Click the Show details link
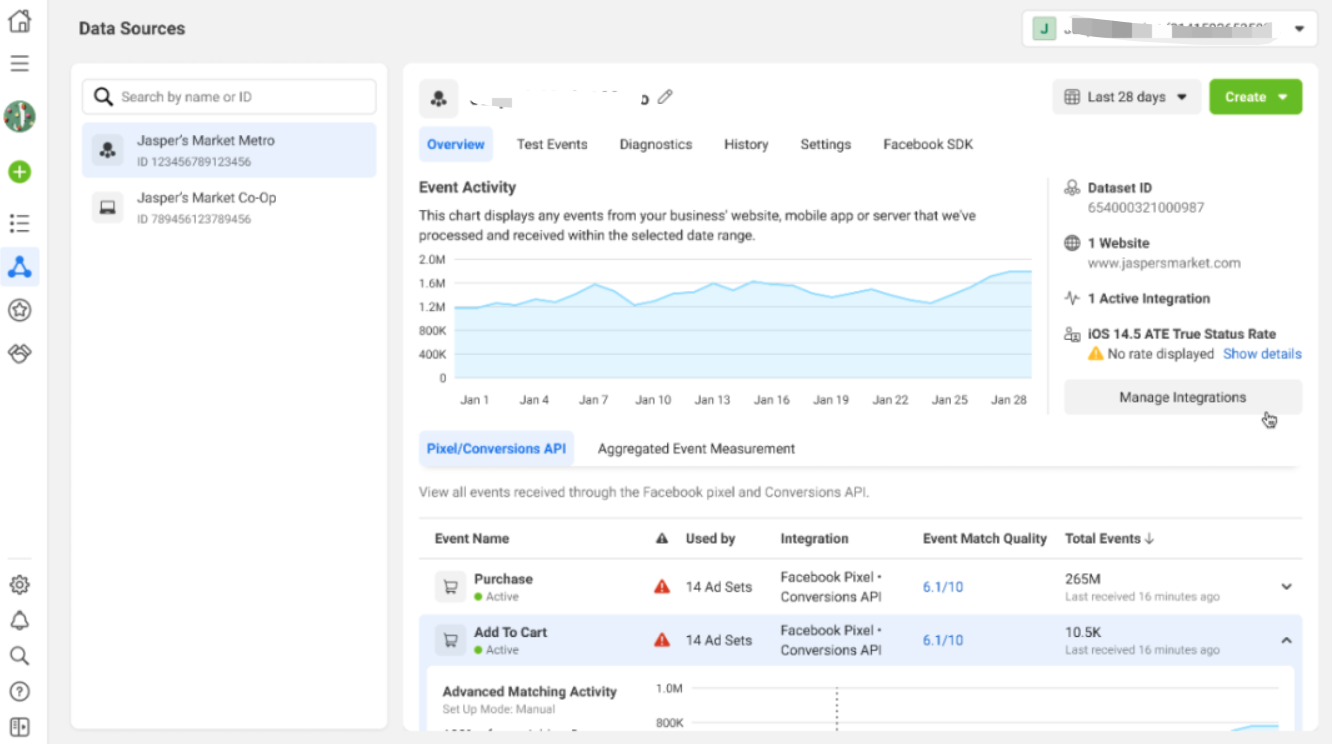Viewport: 1332px width, 744px height. (x=1262, y=354)
